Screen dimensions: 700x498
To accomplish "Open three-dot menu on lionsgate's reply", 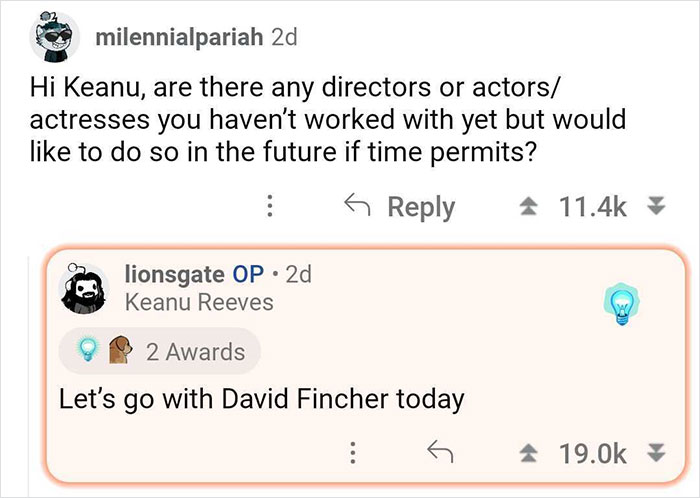I will [x=351, y=454].
